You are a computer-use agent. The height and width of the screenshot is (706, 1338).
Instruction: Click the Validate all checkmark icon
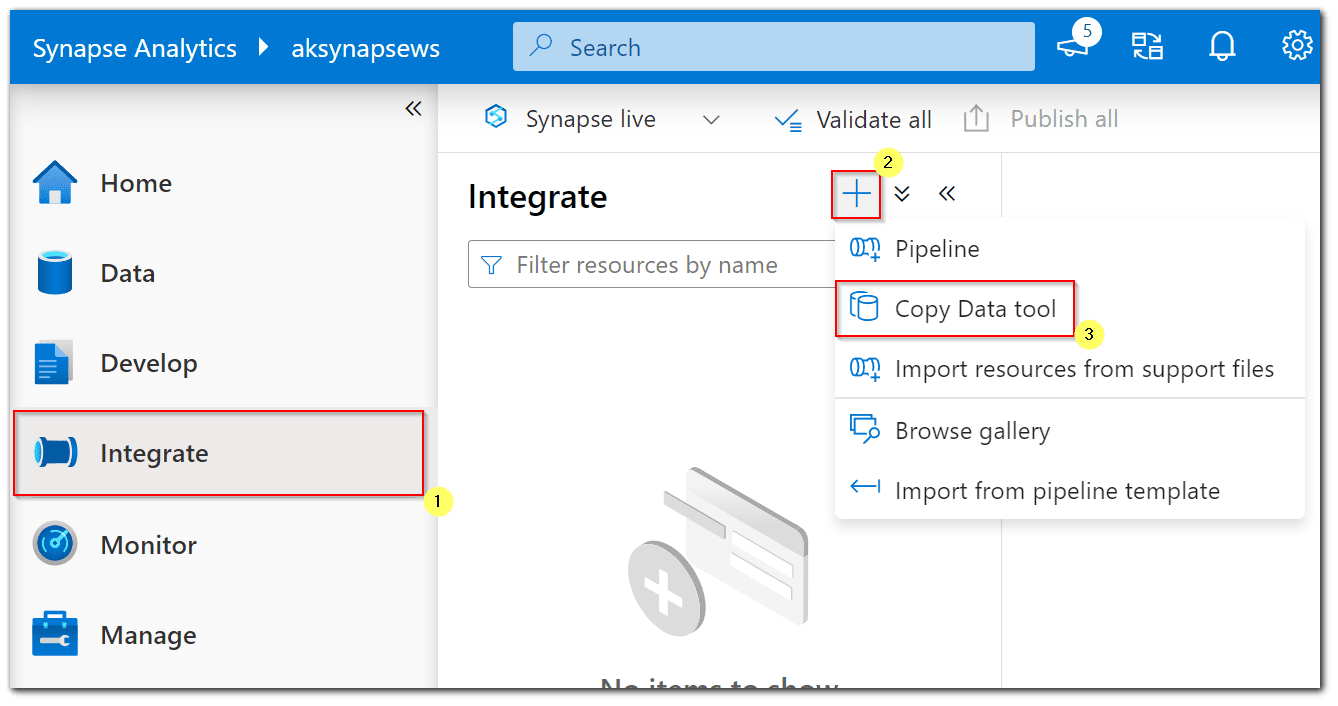coord(788,121)
